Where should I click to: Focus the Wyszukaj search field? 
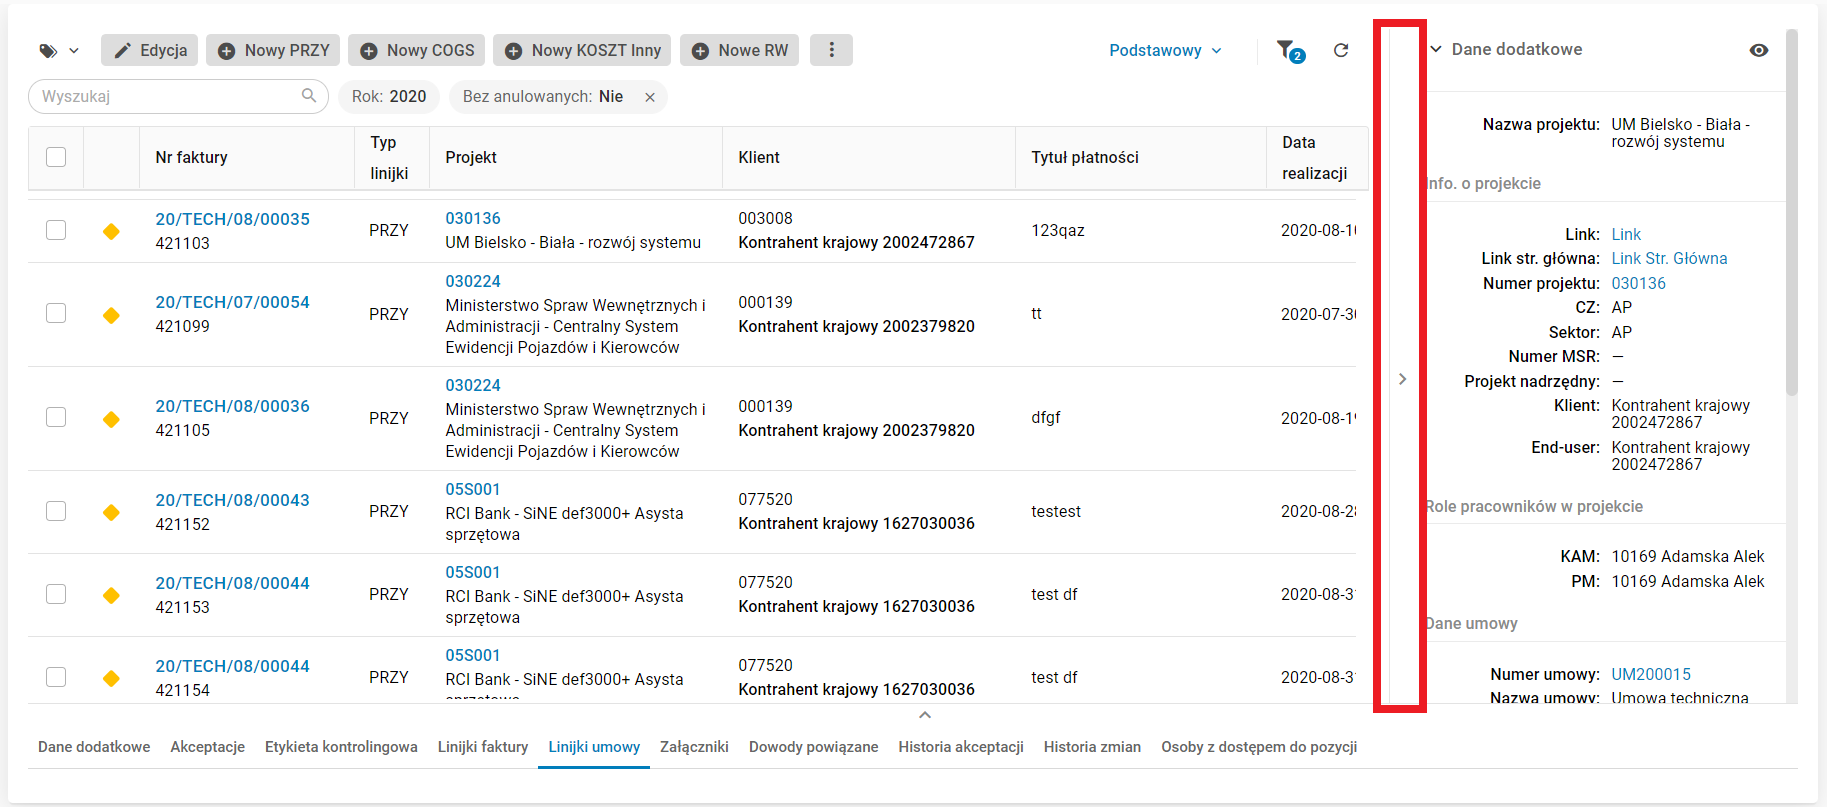165,96
